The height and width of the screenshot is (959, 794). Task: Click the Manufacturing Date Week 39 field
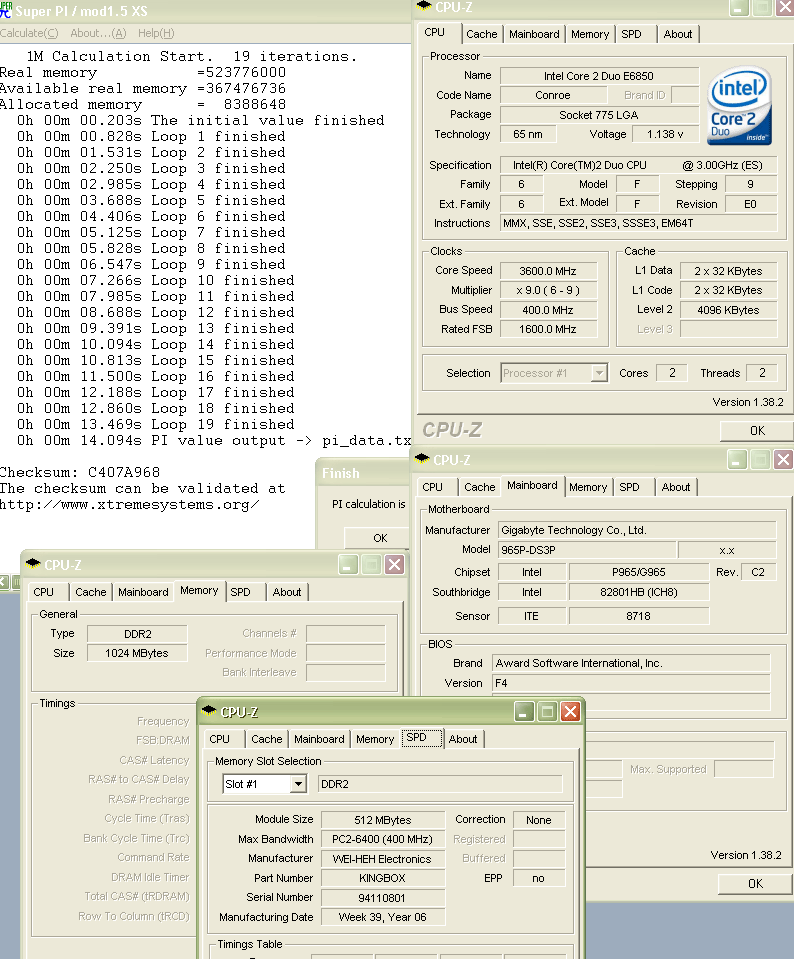click(383, 917)
